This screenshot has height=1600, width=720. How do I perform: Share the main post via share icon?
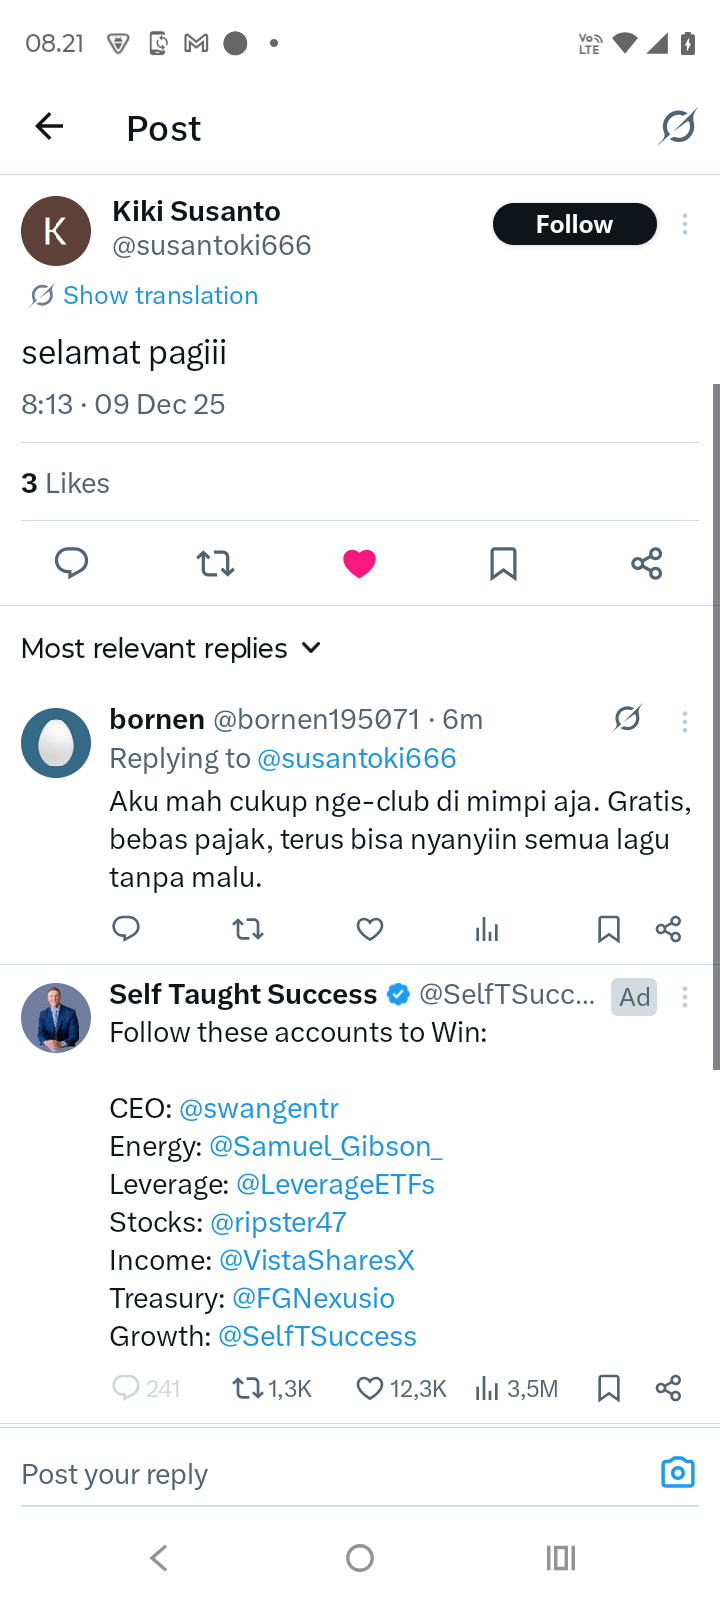(x=647, y=563)
